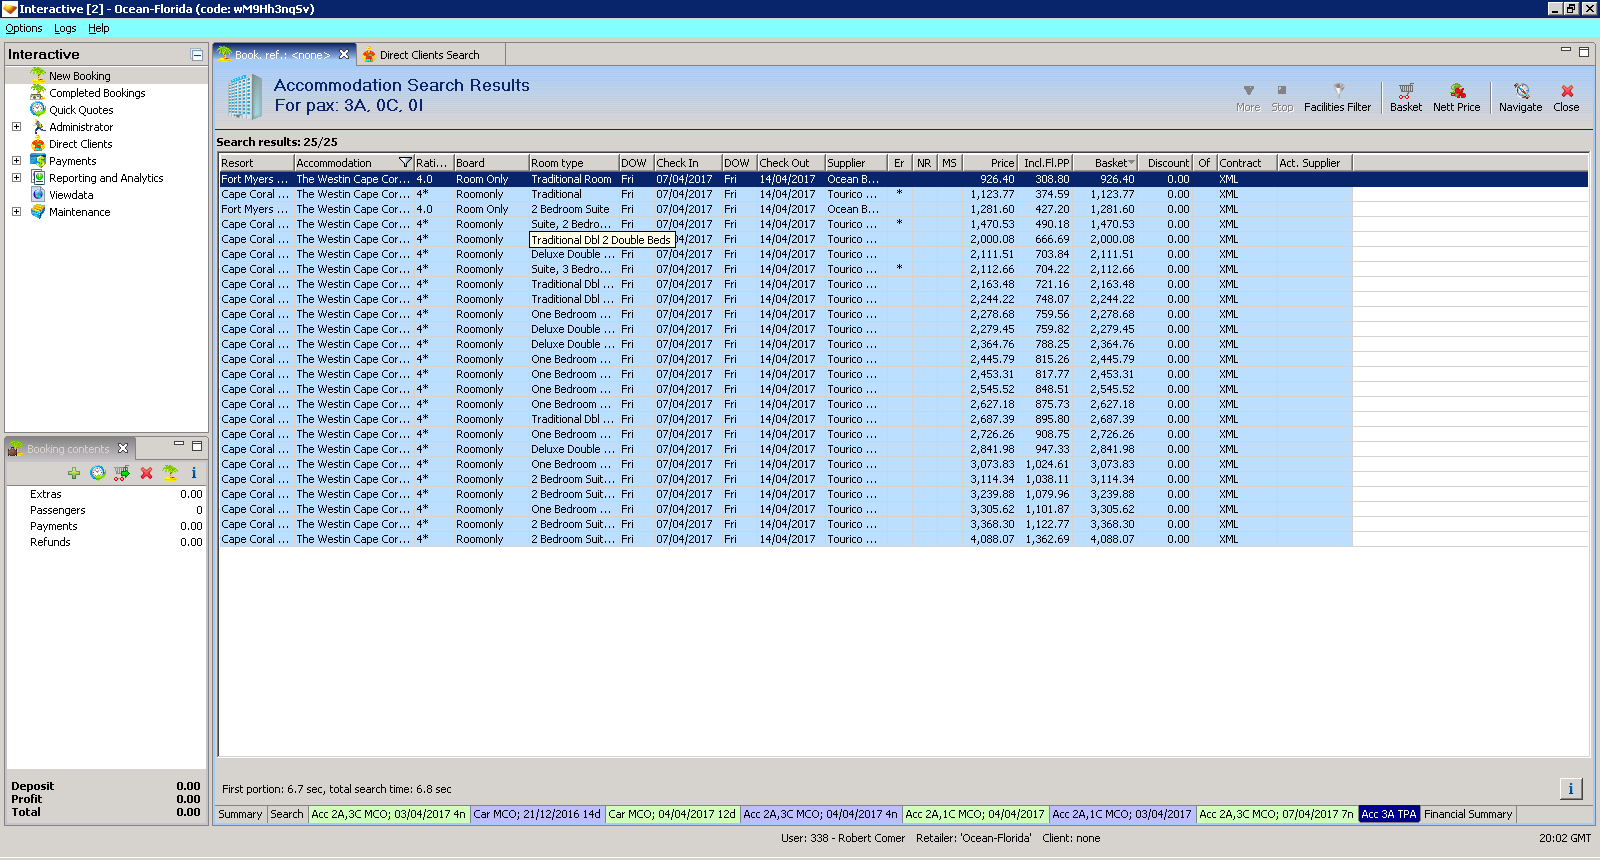
Task: Switch to Direct Clients Search tab
Action: click(x=429, y=55)
